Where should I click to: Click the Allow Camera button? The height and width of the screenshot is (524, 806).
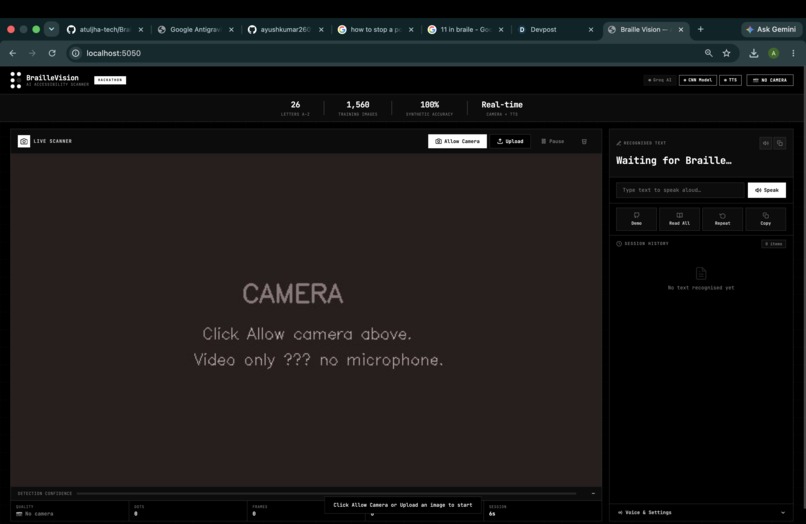coord(457,141)
